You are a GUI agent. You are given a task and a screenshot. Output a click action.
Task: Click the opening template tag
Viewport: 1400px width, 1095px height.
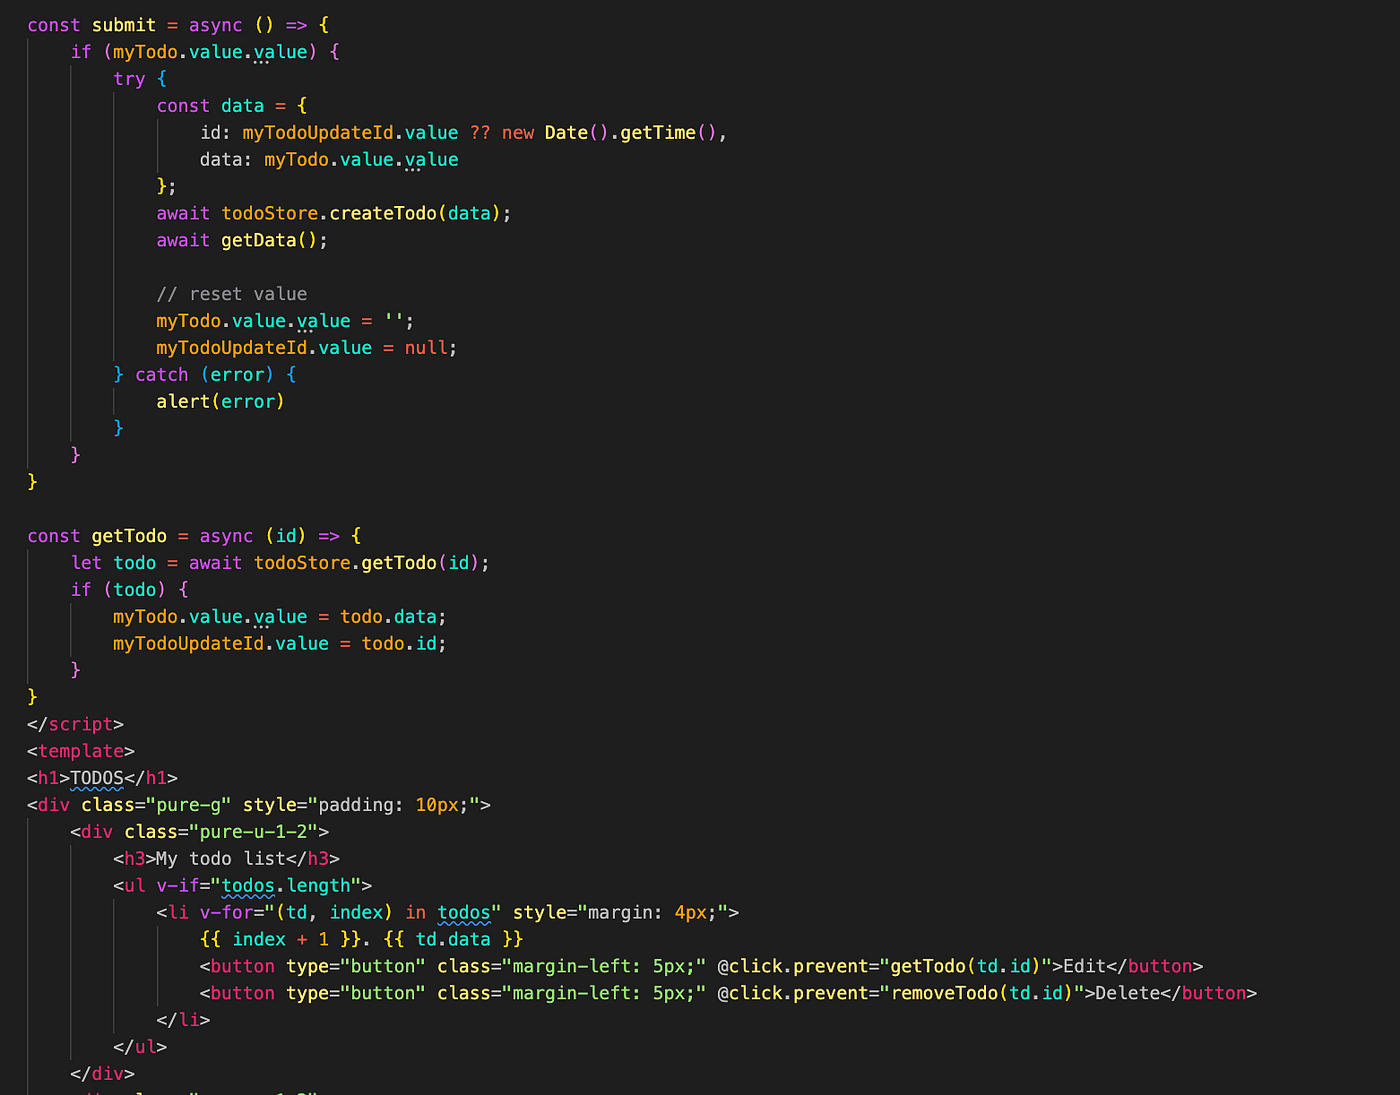pyautogui.click(x=80, y=751)
